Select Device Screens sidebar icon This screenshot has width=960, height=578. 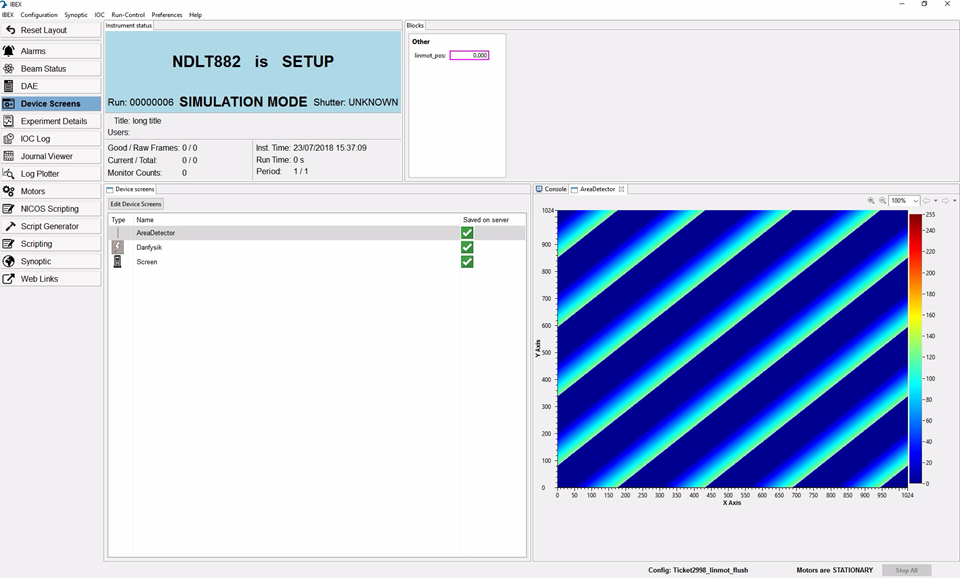pyautogui.click(x=9, y=103)
